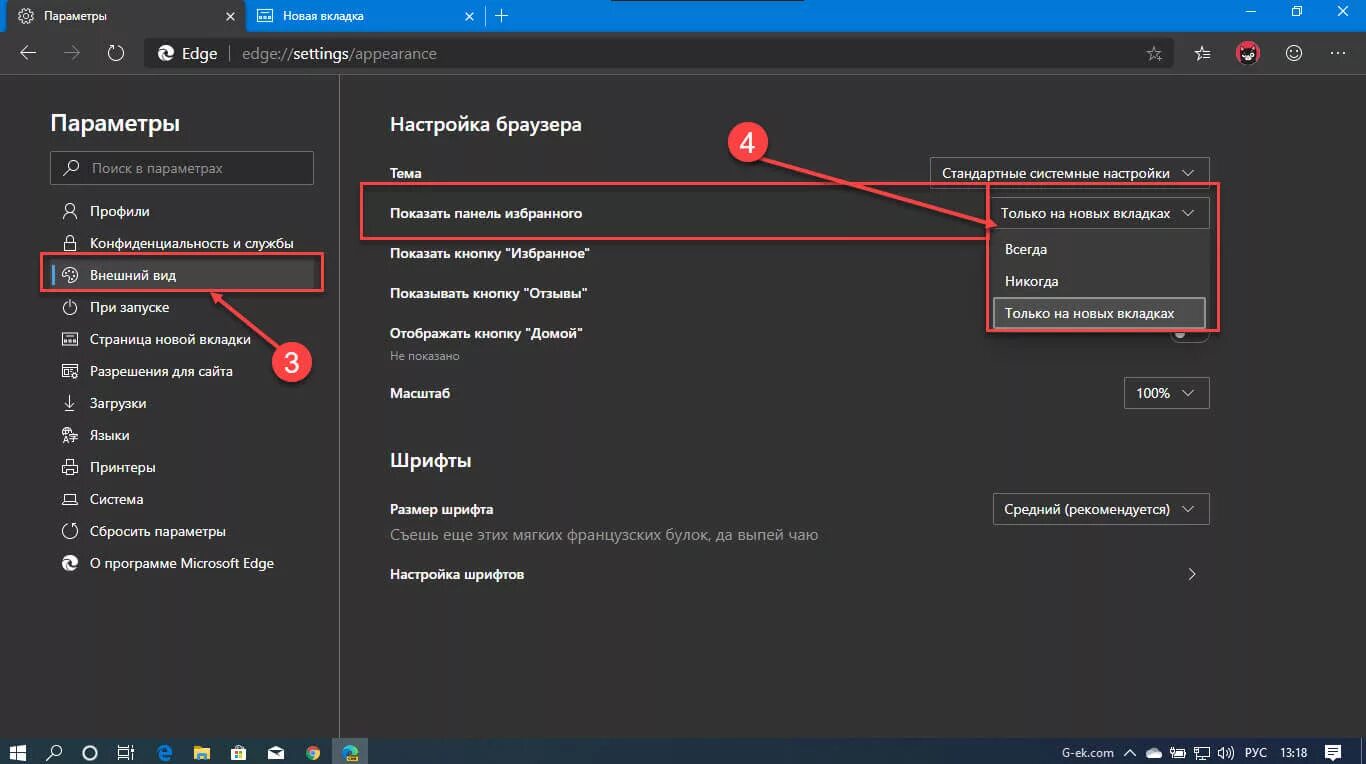The height and width of the screenshot is (764, 1366).
Task: Switch to the Новая вкладка tab
Action: 364,16
